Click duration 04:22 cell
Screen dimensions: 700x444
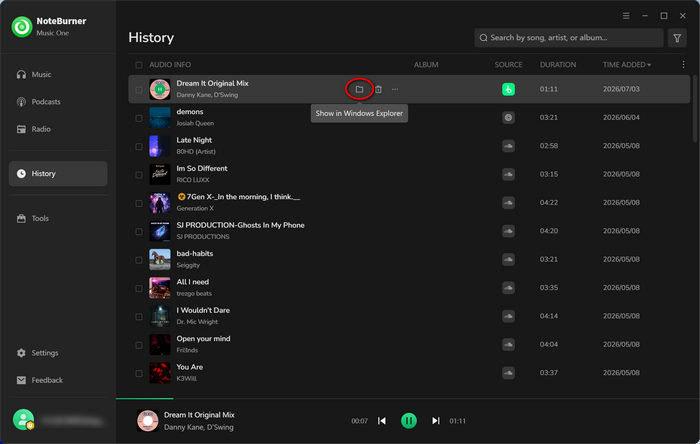pos(548,203)
